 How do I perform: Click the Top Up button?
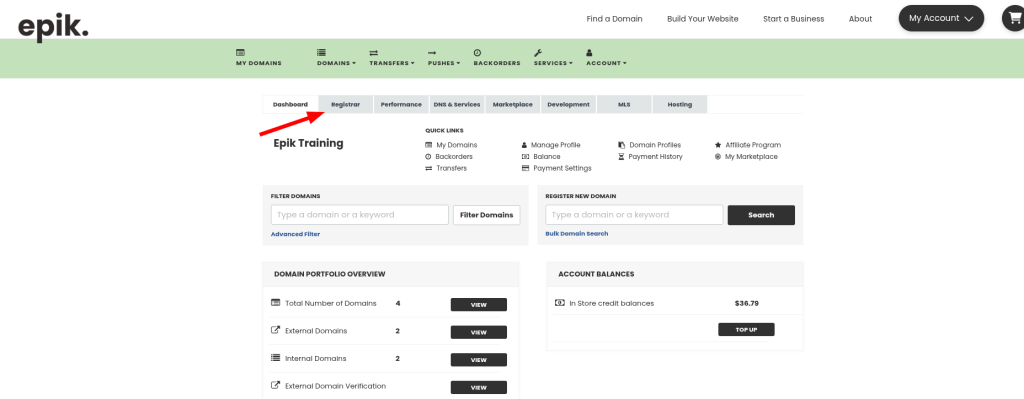[x=746, y=330]
